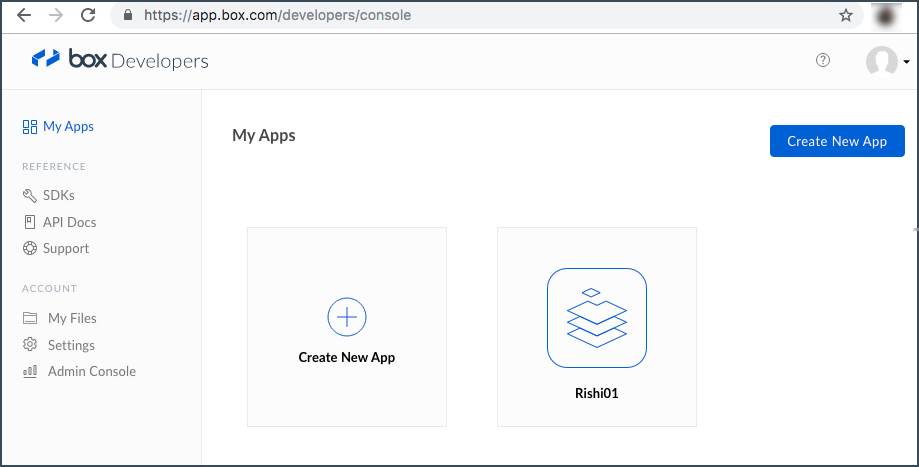Go to the API Docs link
The image size is (919, 467).
pos(69,222)
